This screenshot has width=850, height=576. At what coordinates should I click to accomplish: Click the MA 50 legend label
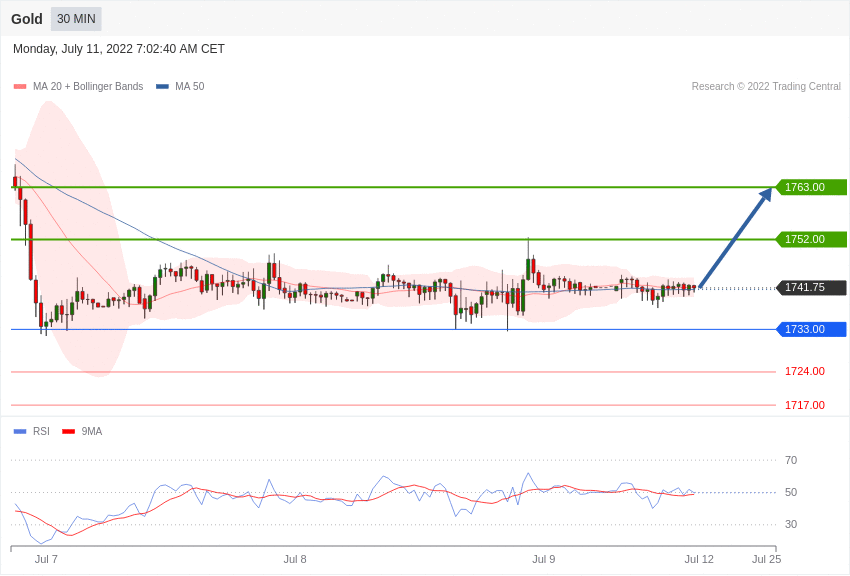190,86
